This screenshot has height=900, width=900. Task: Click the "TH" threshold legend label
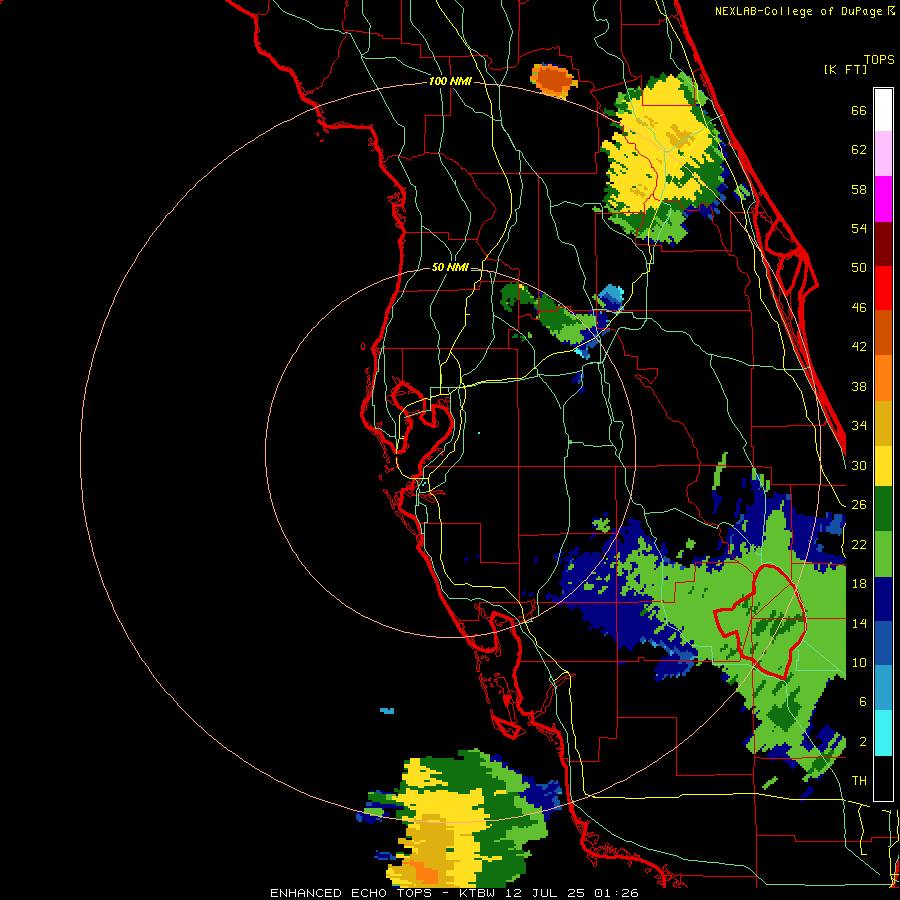click(x=859, y=781)
